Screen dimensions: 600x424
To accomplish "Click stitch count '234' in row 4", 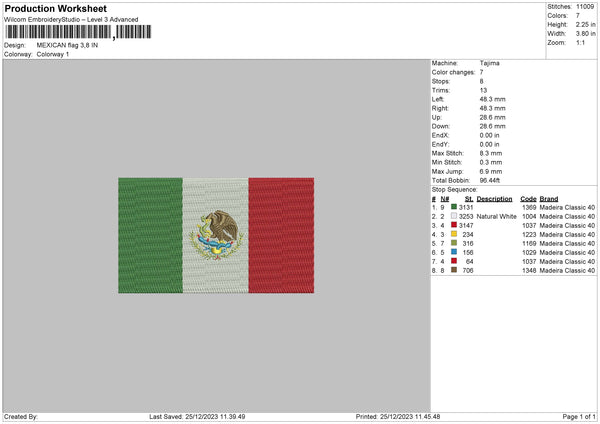I will coord(468,235).
